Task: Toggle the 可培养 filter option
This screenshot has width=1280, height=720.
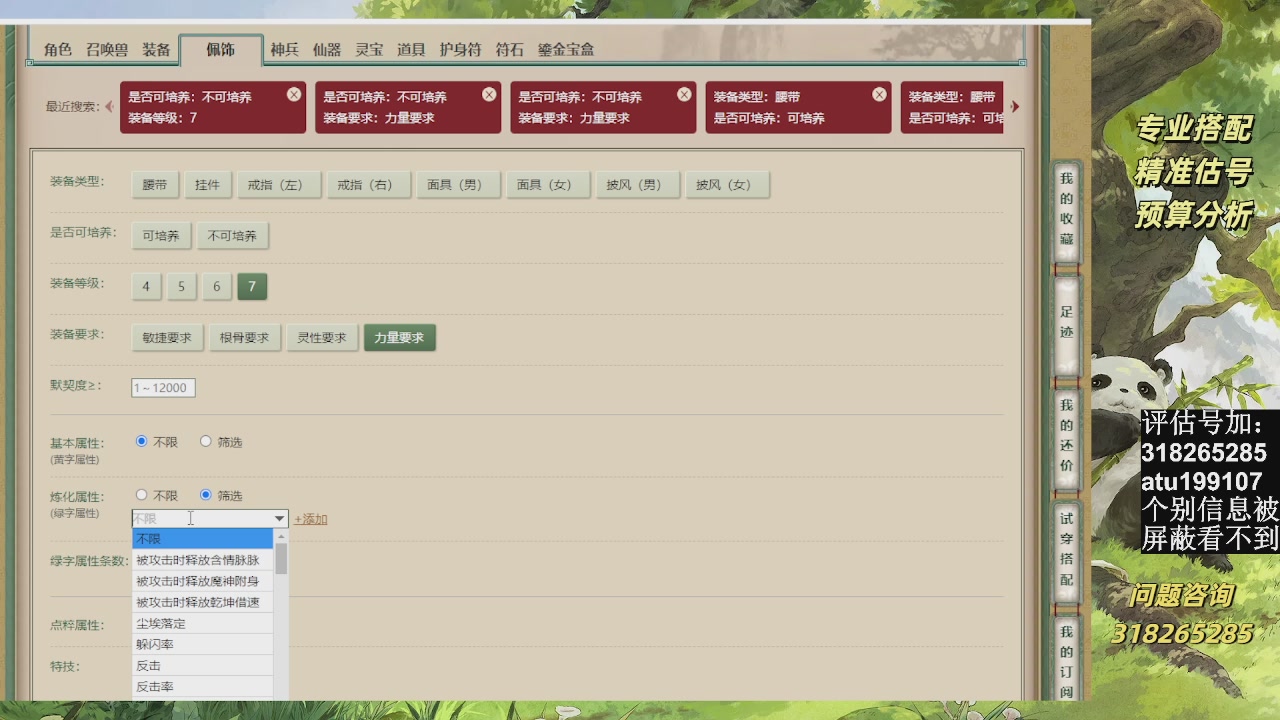Action: click(x=161, y=235)
